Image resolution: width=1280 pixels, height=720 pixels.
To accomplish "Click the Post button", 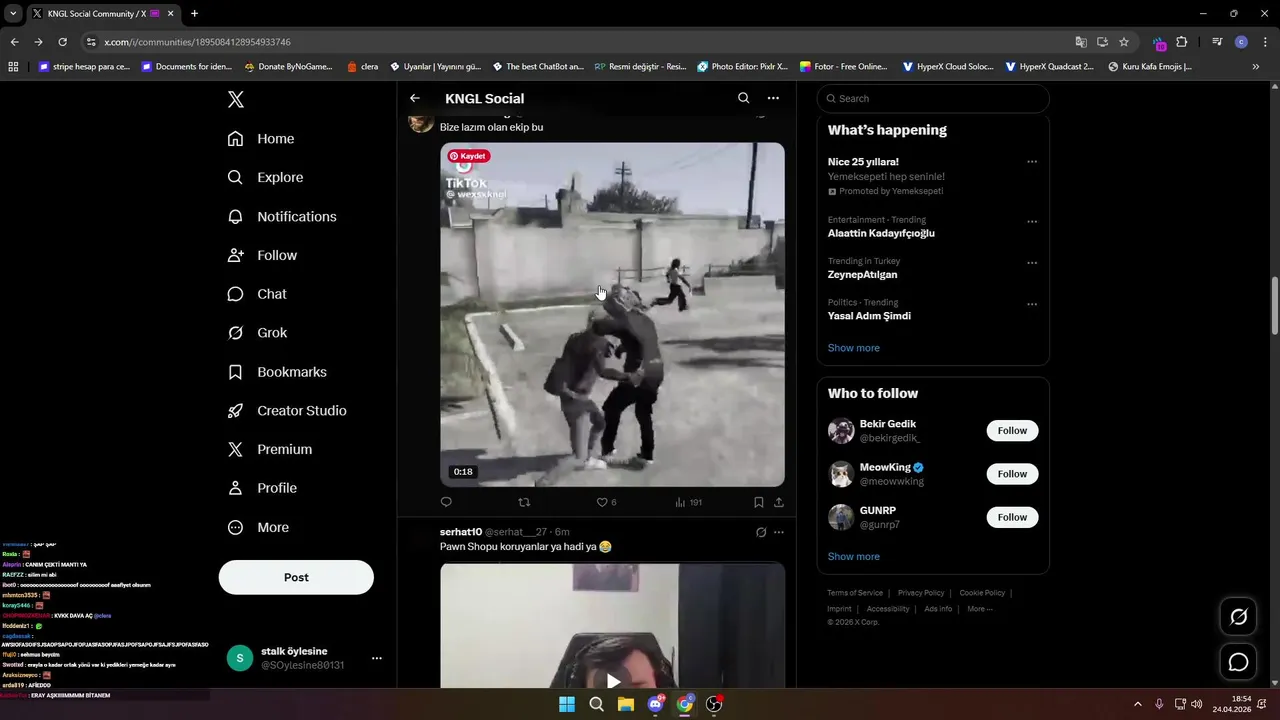I will [x=296, y=577].
